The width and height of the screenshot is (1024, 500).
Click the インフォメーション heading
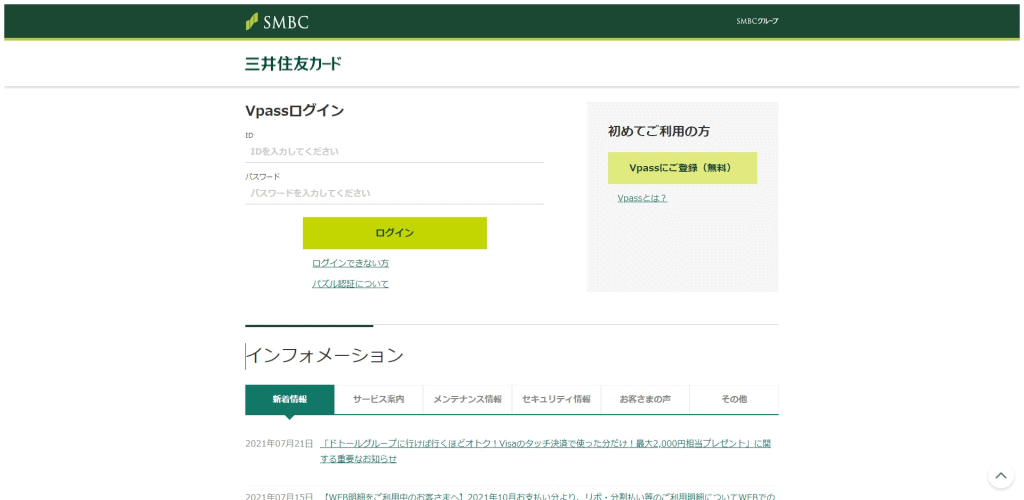pos(325,356)
